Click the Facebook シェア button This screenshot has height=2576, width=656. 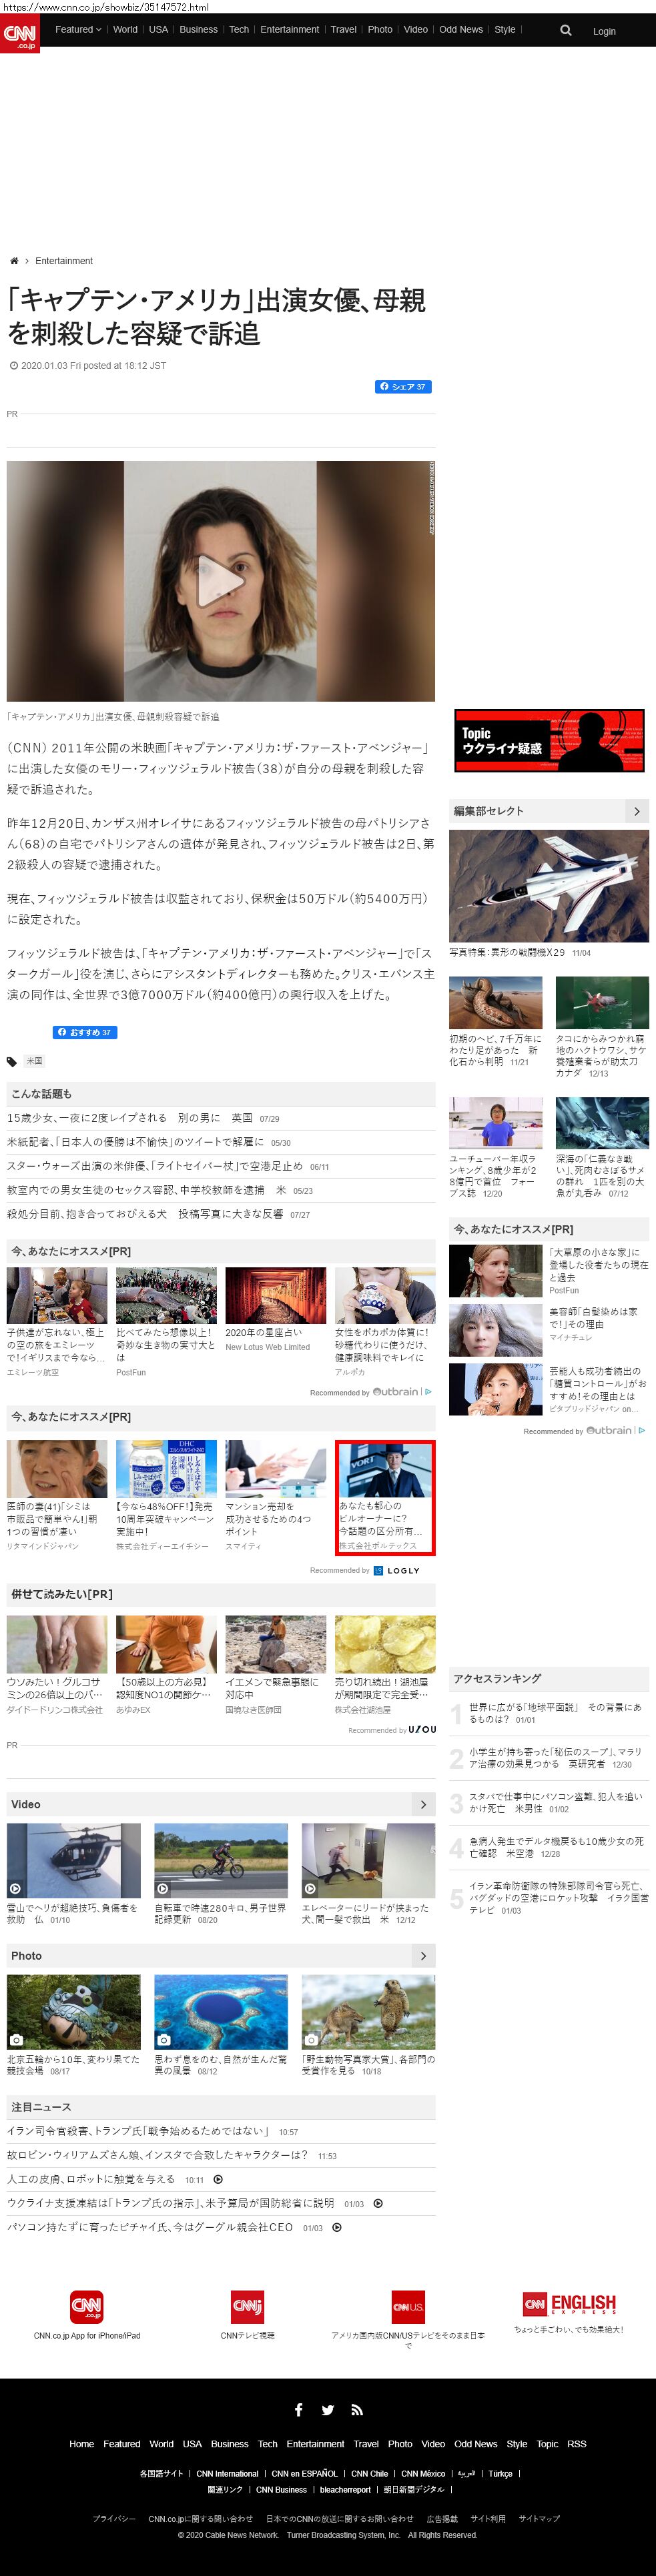pos(403,387)
